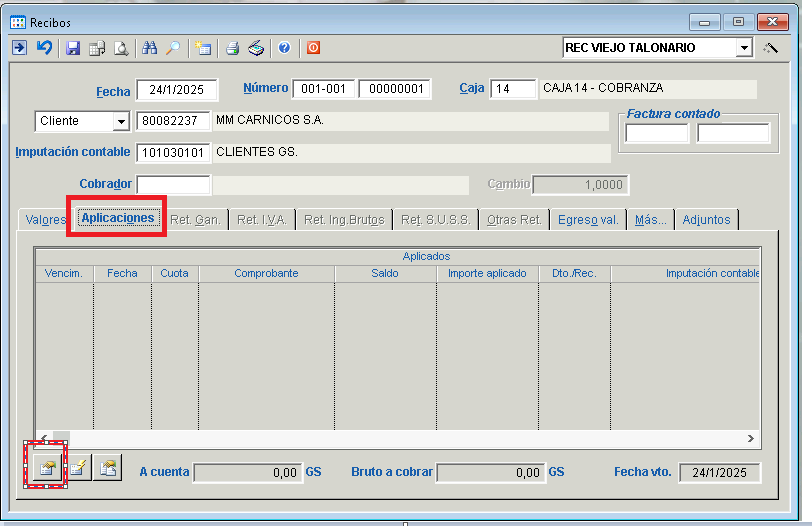
Task: Click the blue undo arrow icon
Action: (44, 48)
